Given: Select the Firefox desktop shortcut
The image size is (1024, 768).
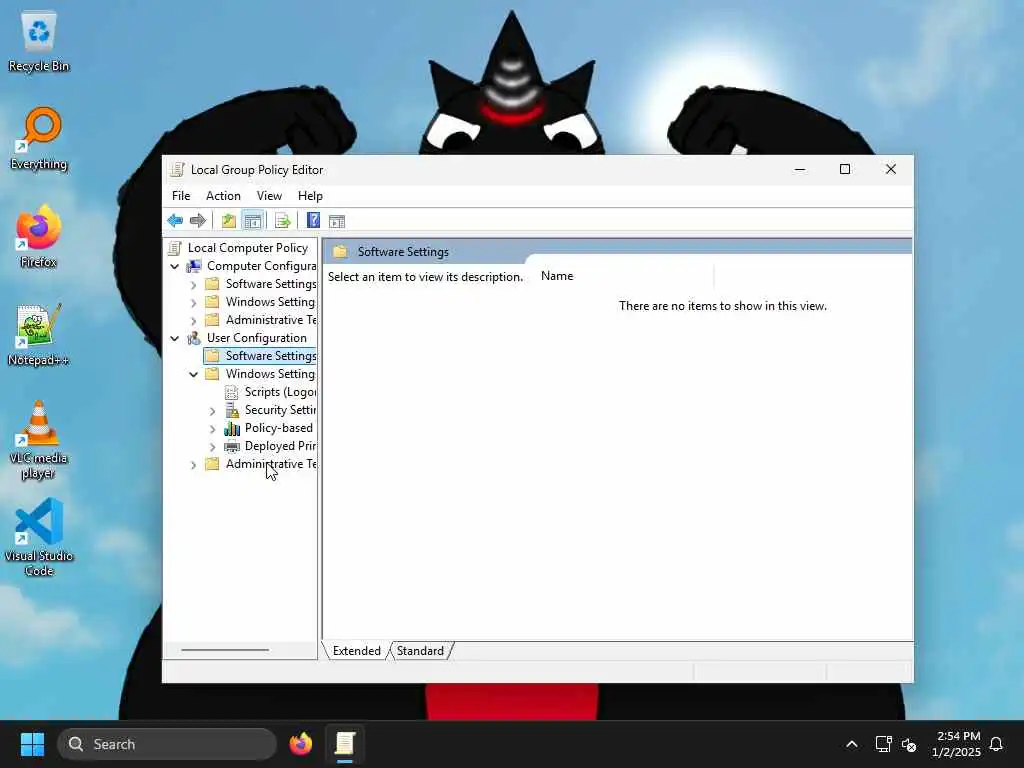Looking at the screenshot, I should click(39, 236).
